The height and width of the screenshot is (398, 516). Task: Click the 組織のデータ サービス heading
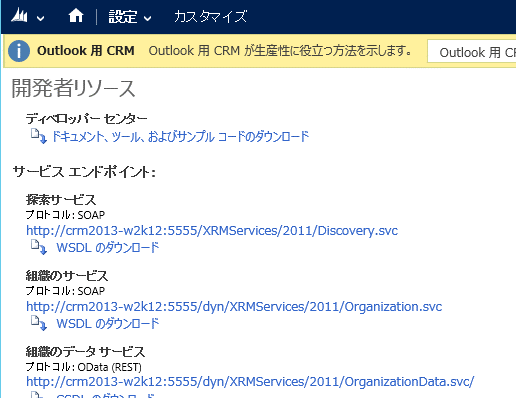coord(85,352)
